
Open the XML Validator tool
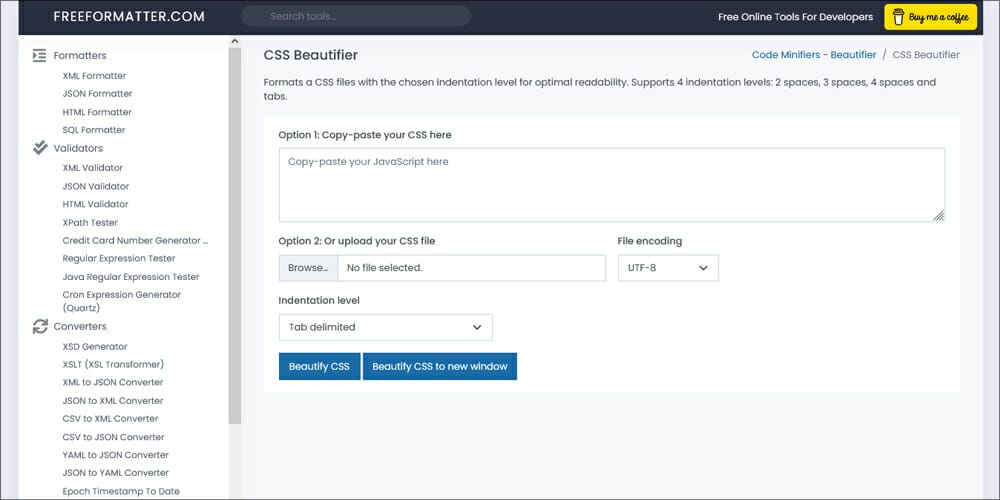[92, 168]
